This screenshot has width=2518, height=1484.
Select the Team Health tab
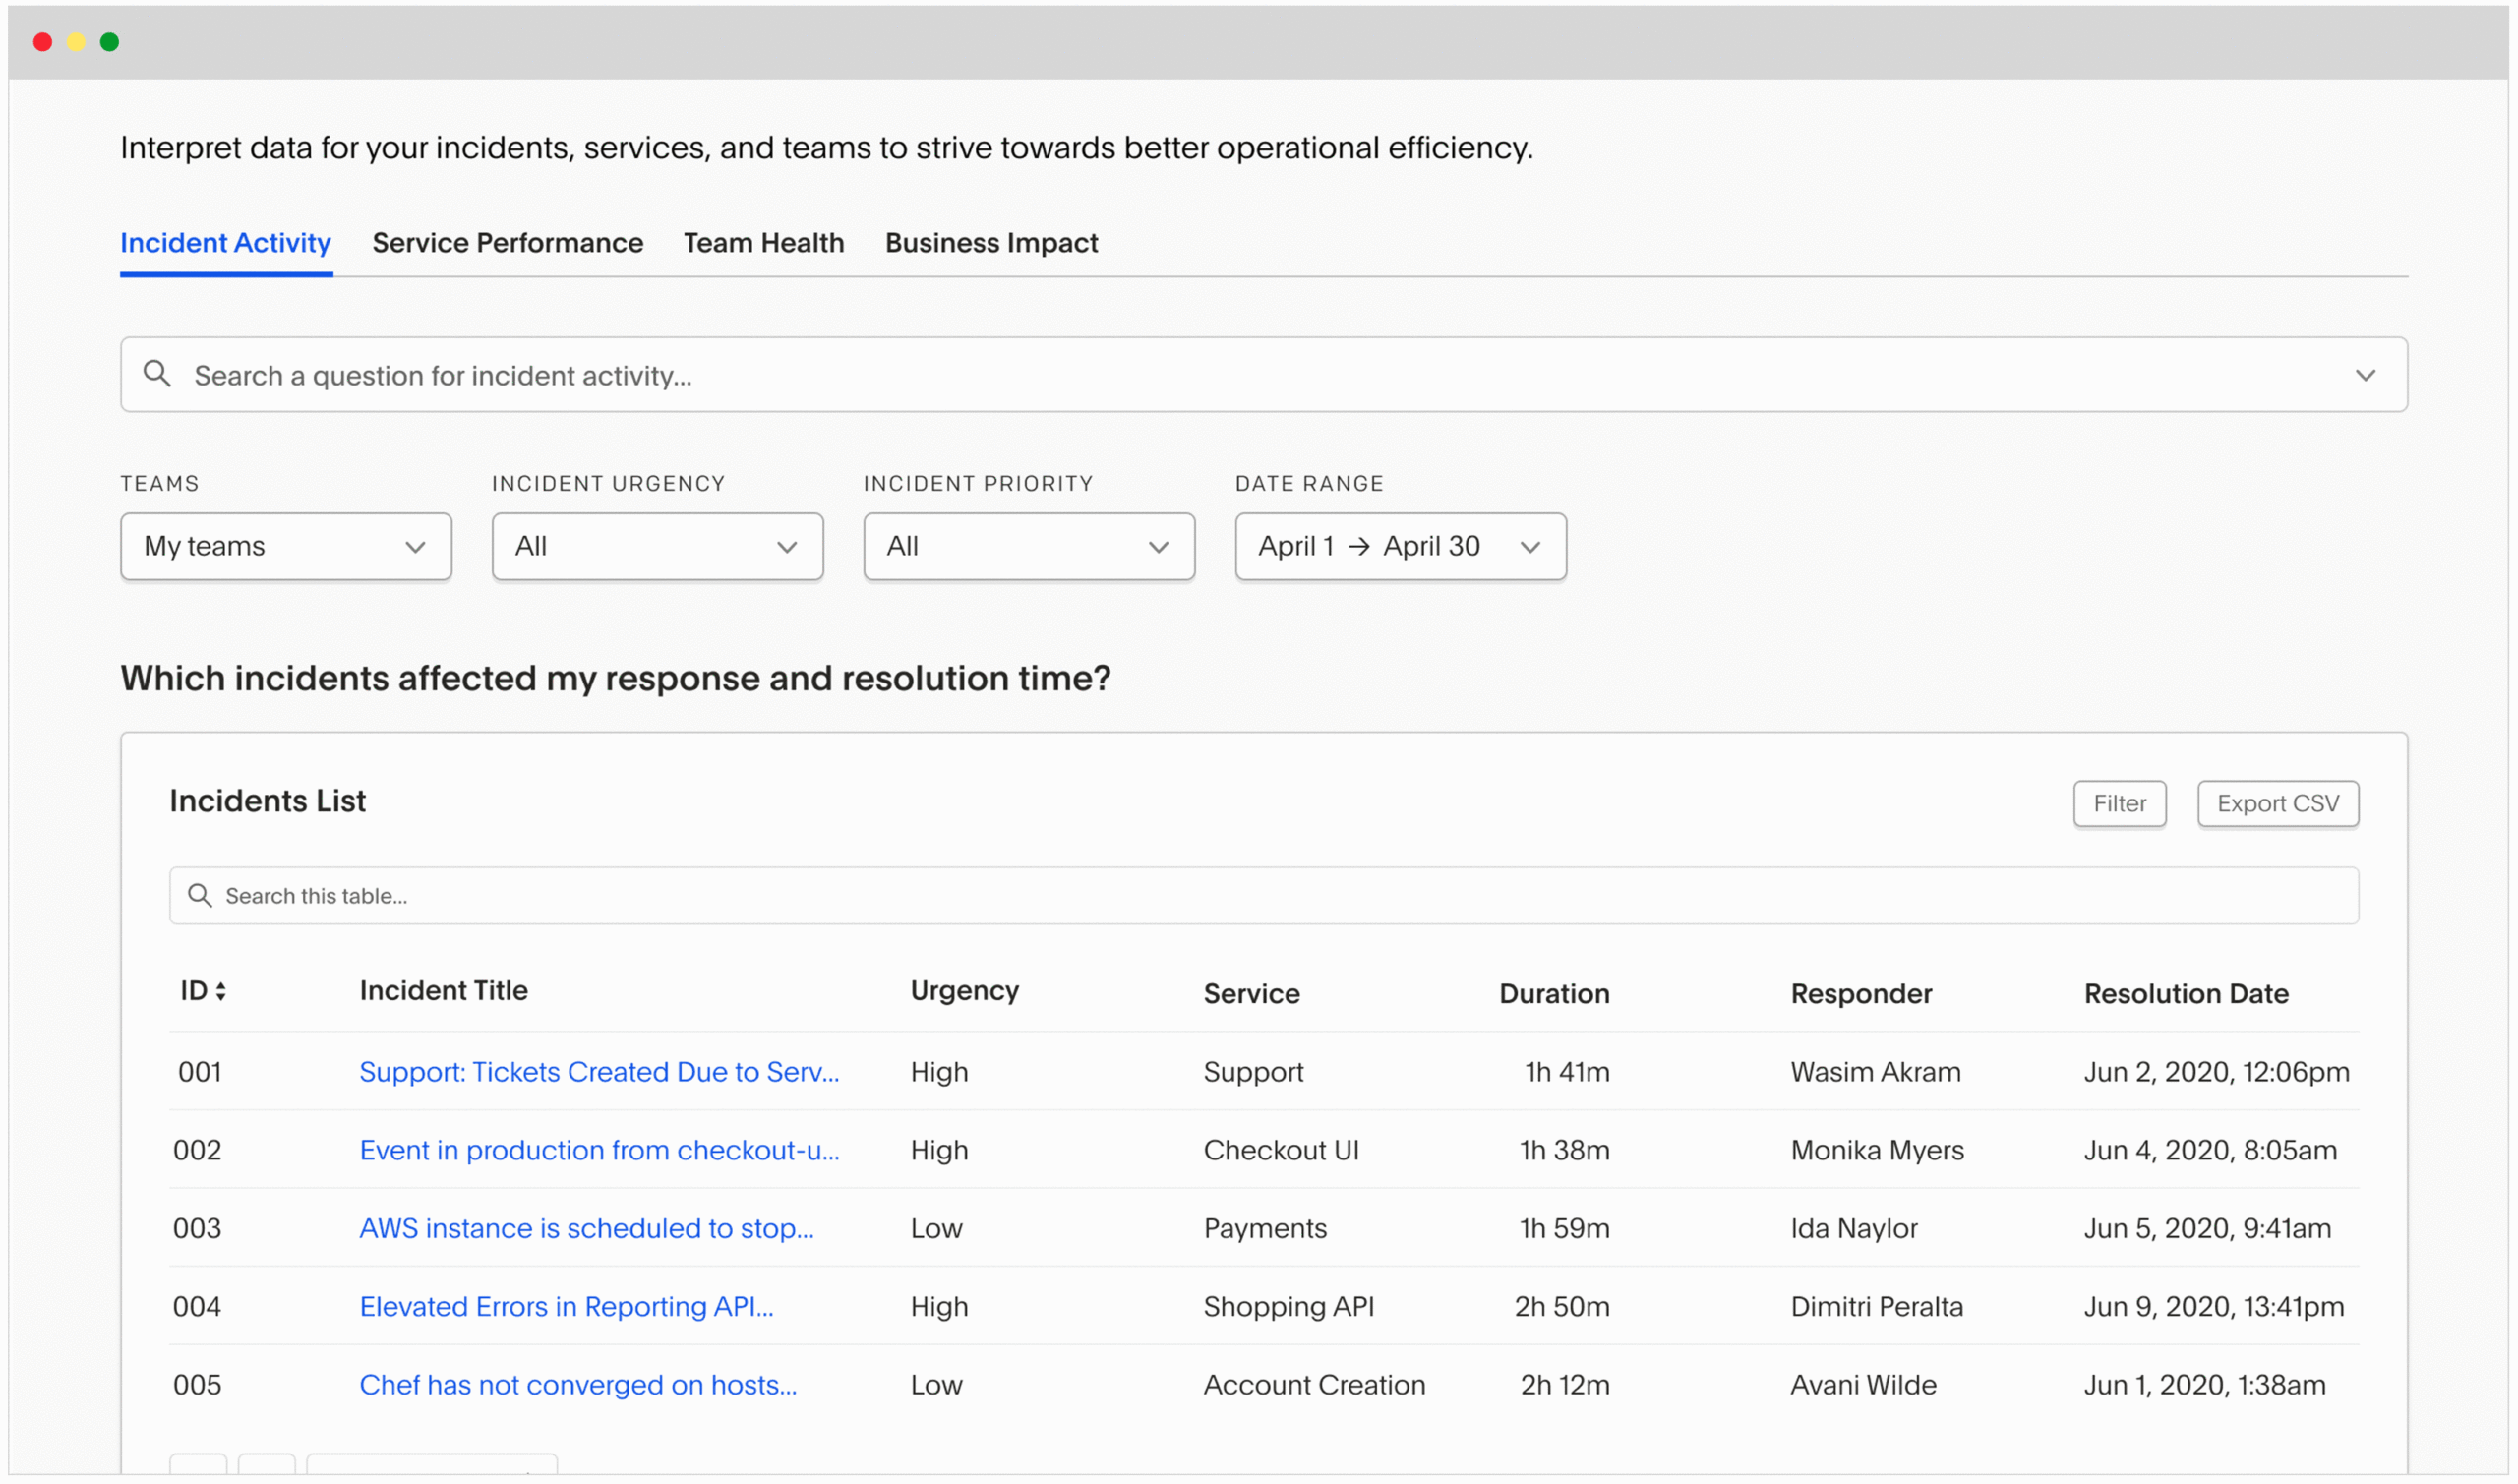tap(763, 242)
